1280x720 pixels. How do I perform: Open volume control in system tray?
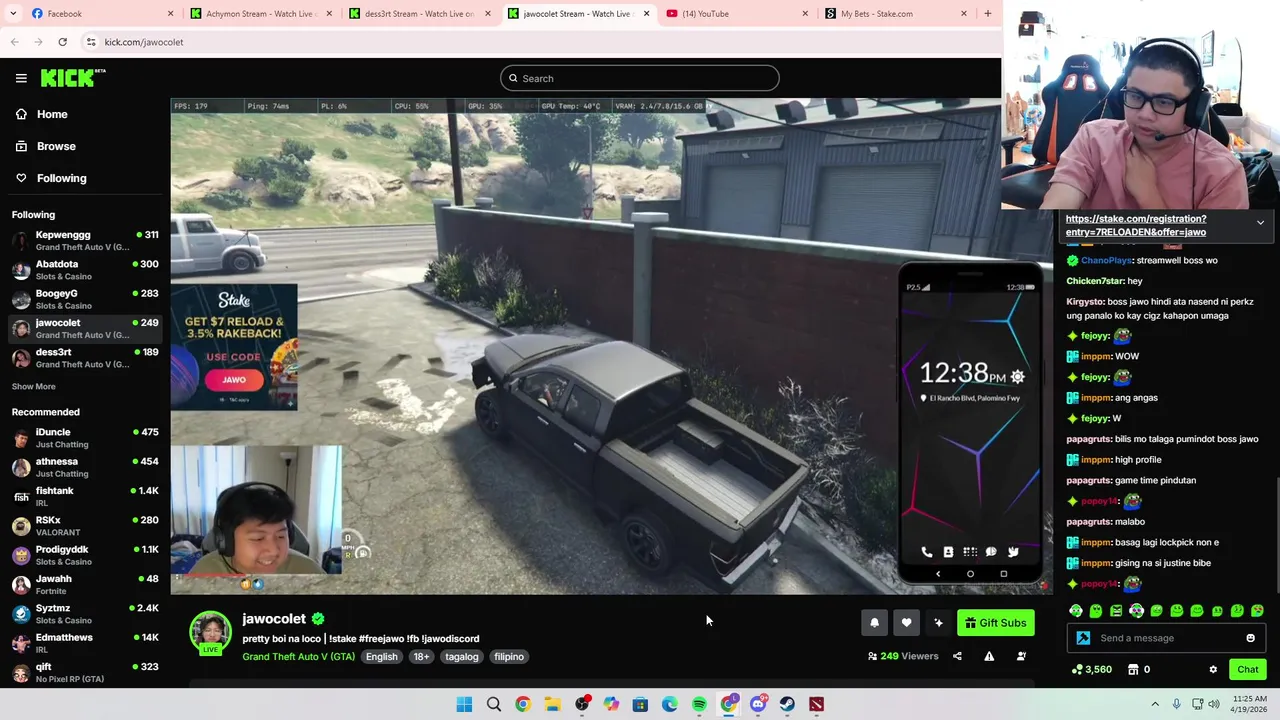pyautogui.click(x=1214, y=704)
